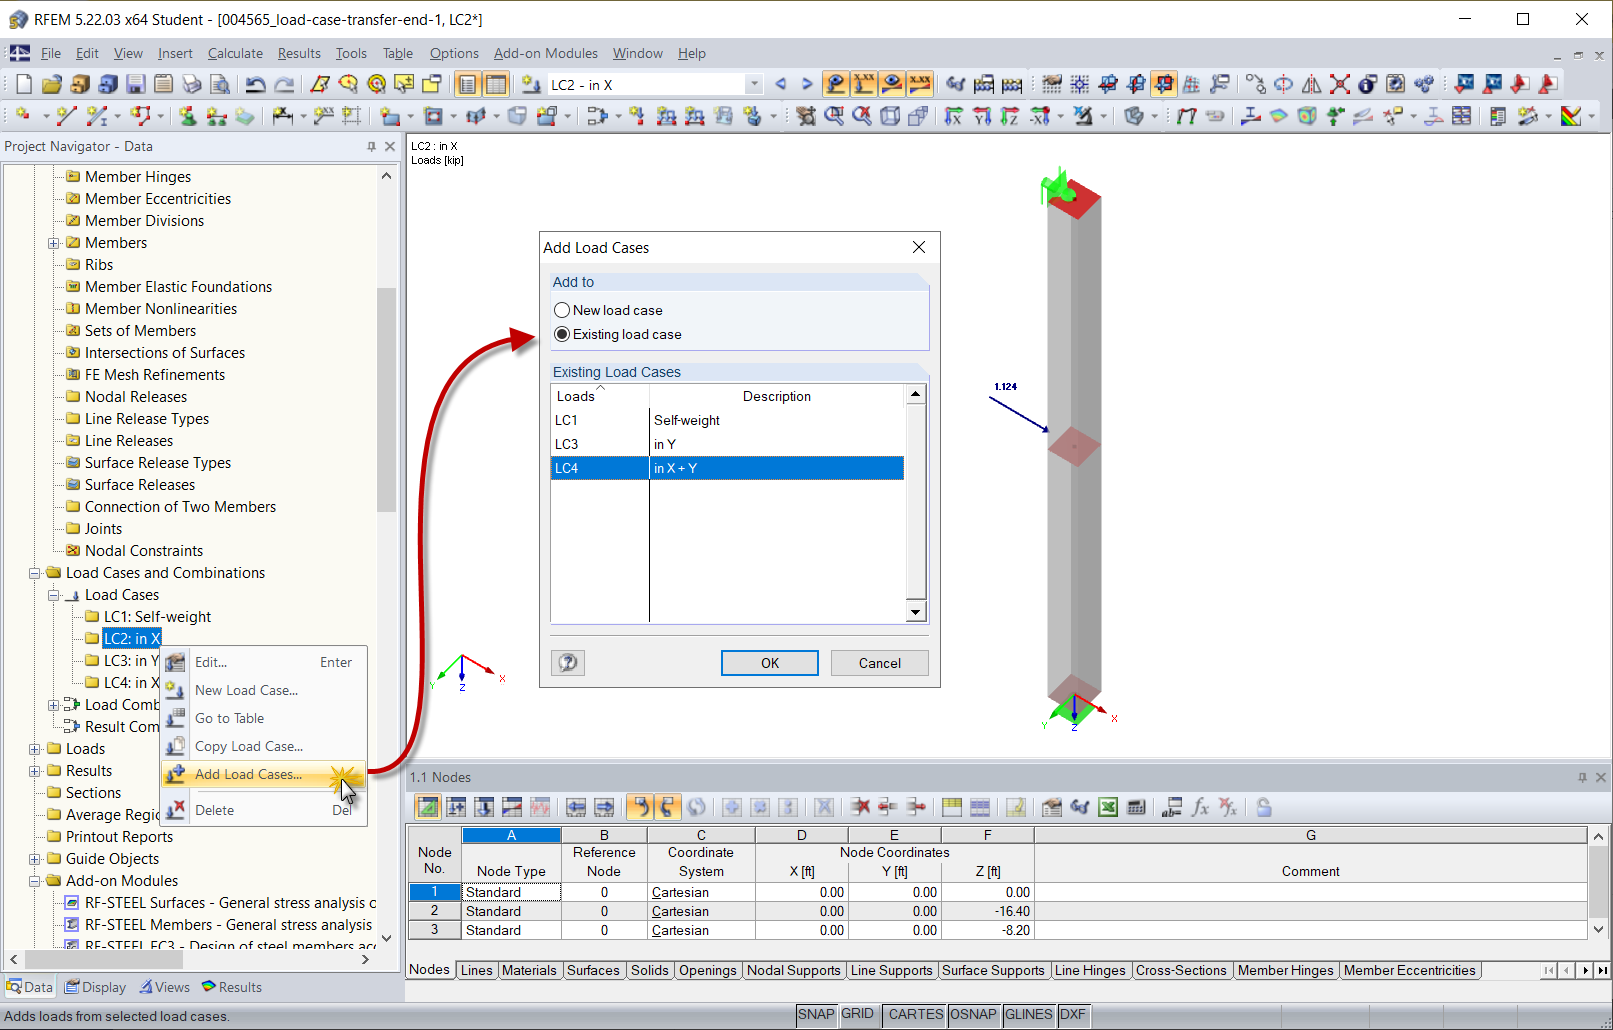Expand the Members tree node
The height and width of the screenshot is (1030, 1613).
coord(55,242)
